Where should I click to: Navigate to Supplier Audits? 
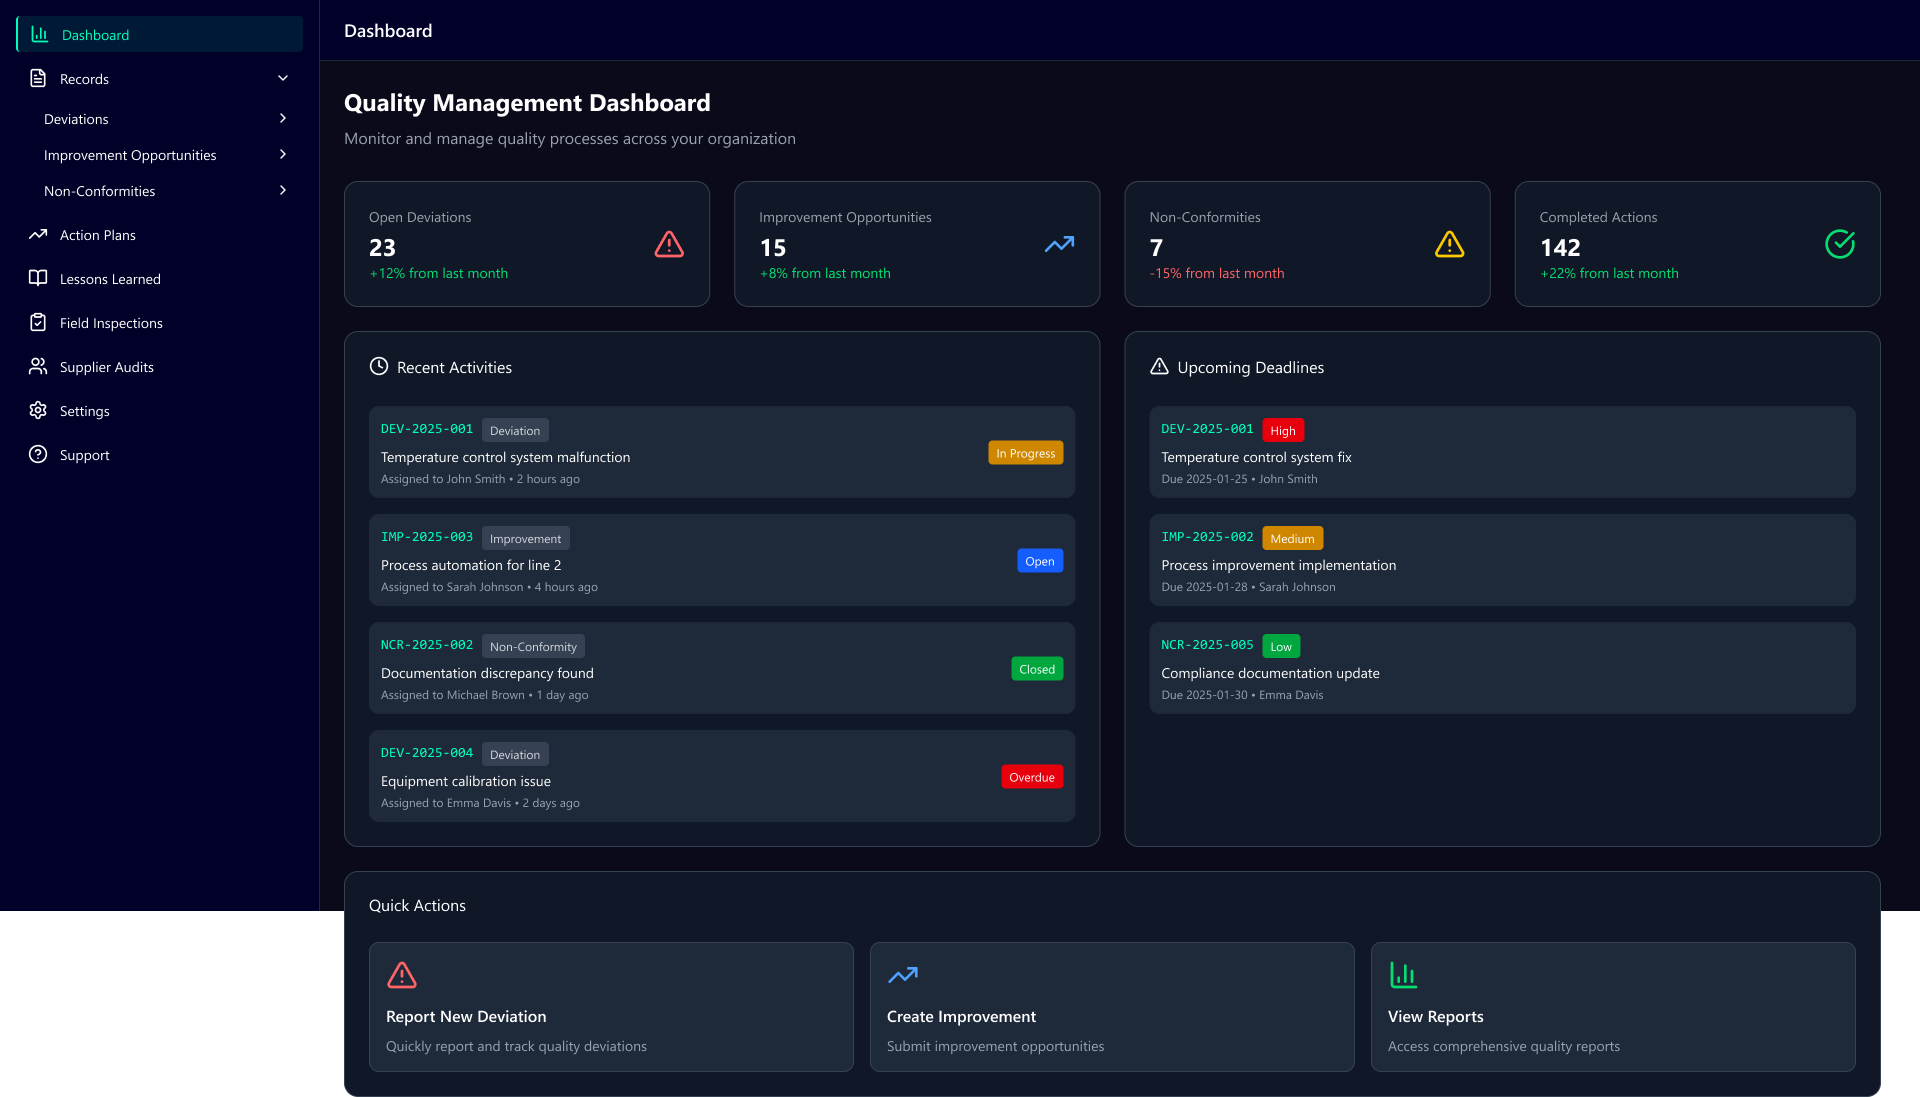click(x=160, y=366)
